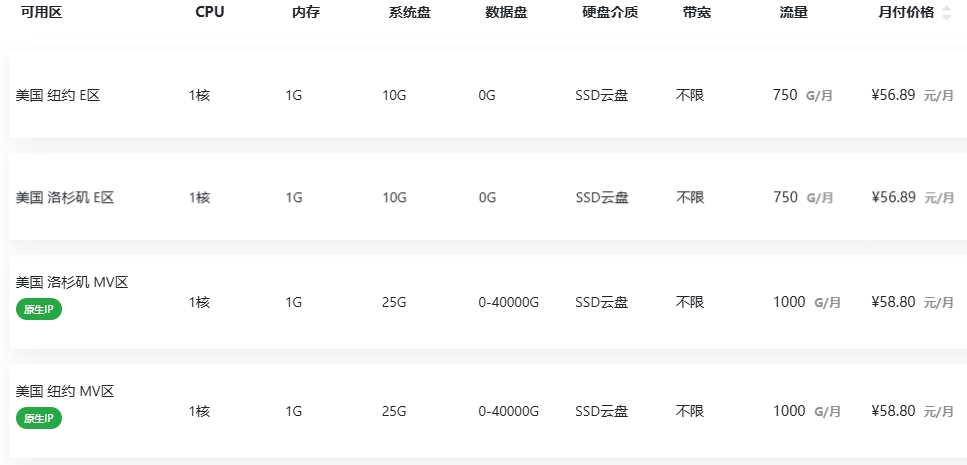967x465 pixels.
Task: Click 1000 G/月 traffic in 洛杉矶 MV区 row
Action: (x=807, y=302)
